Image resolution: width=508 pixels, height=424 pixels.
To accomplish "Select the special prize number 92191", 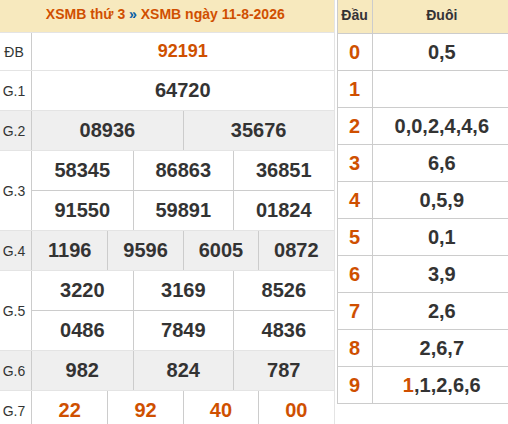I will tap(183, 51).
